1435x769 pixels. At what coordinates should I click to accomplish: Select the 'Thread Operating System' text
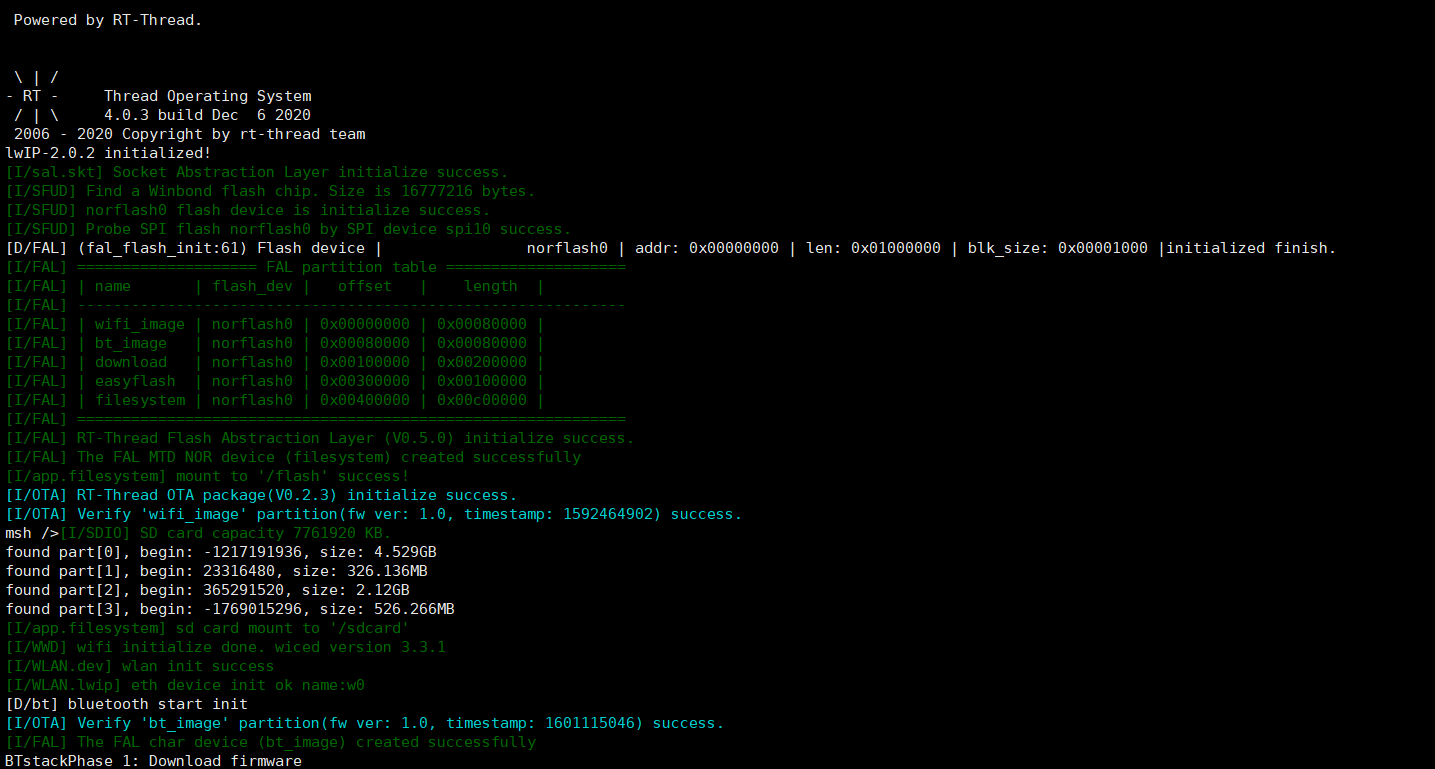coord(208,96)
